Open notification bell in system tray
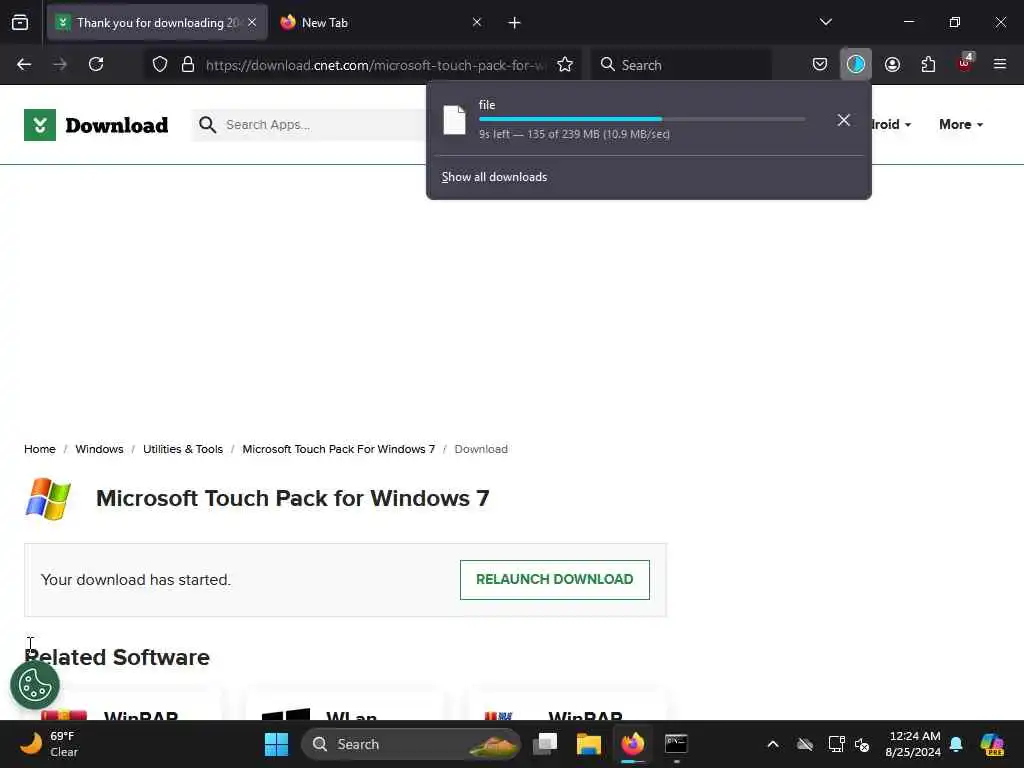The image size is (1024, 768). [956, 744]
